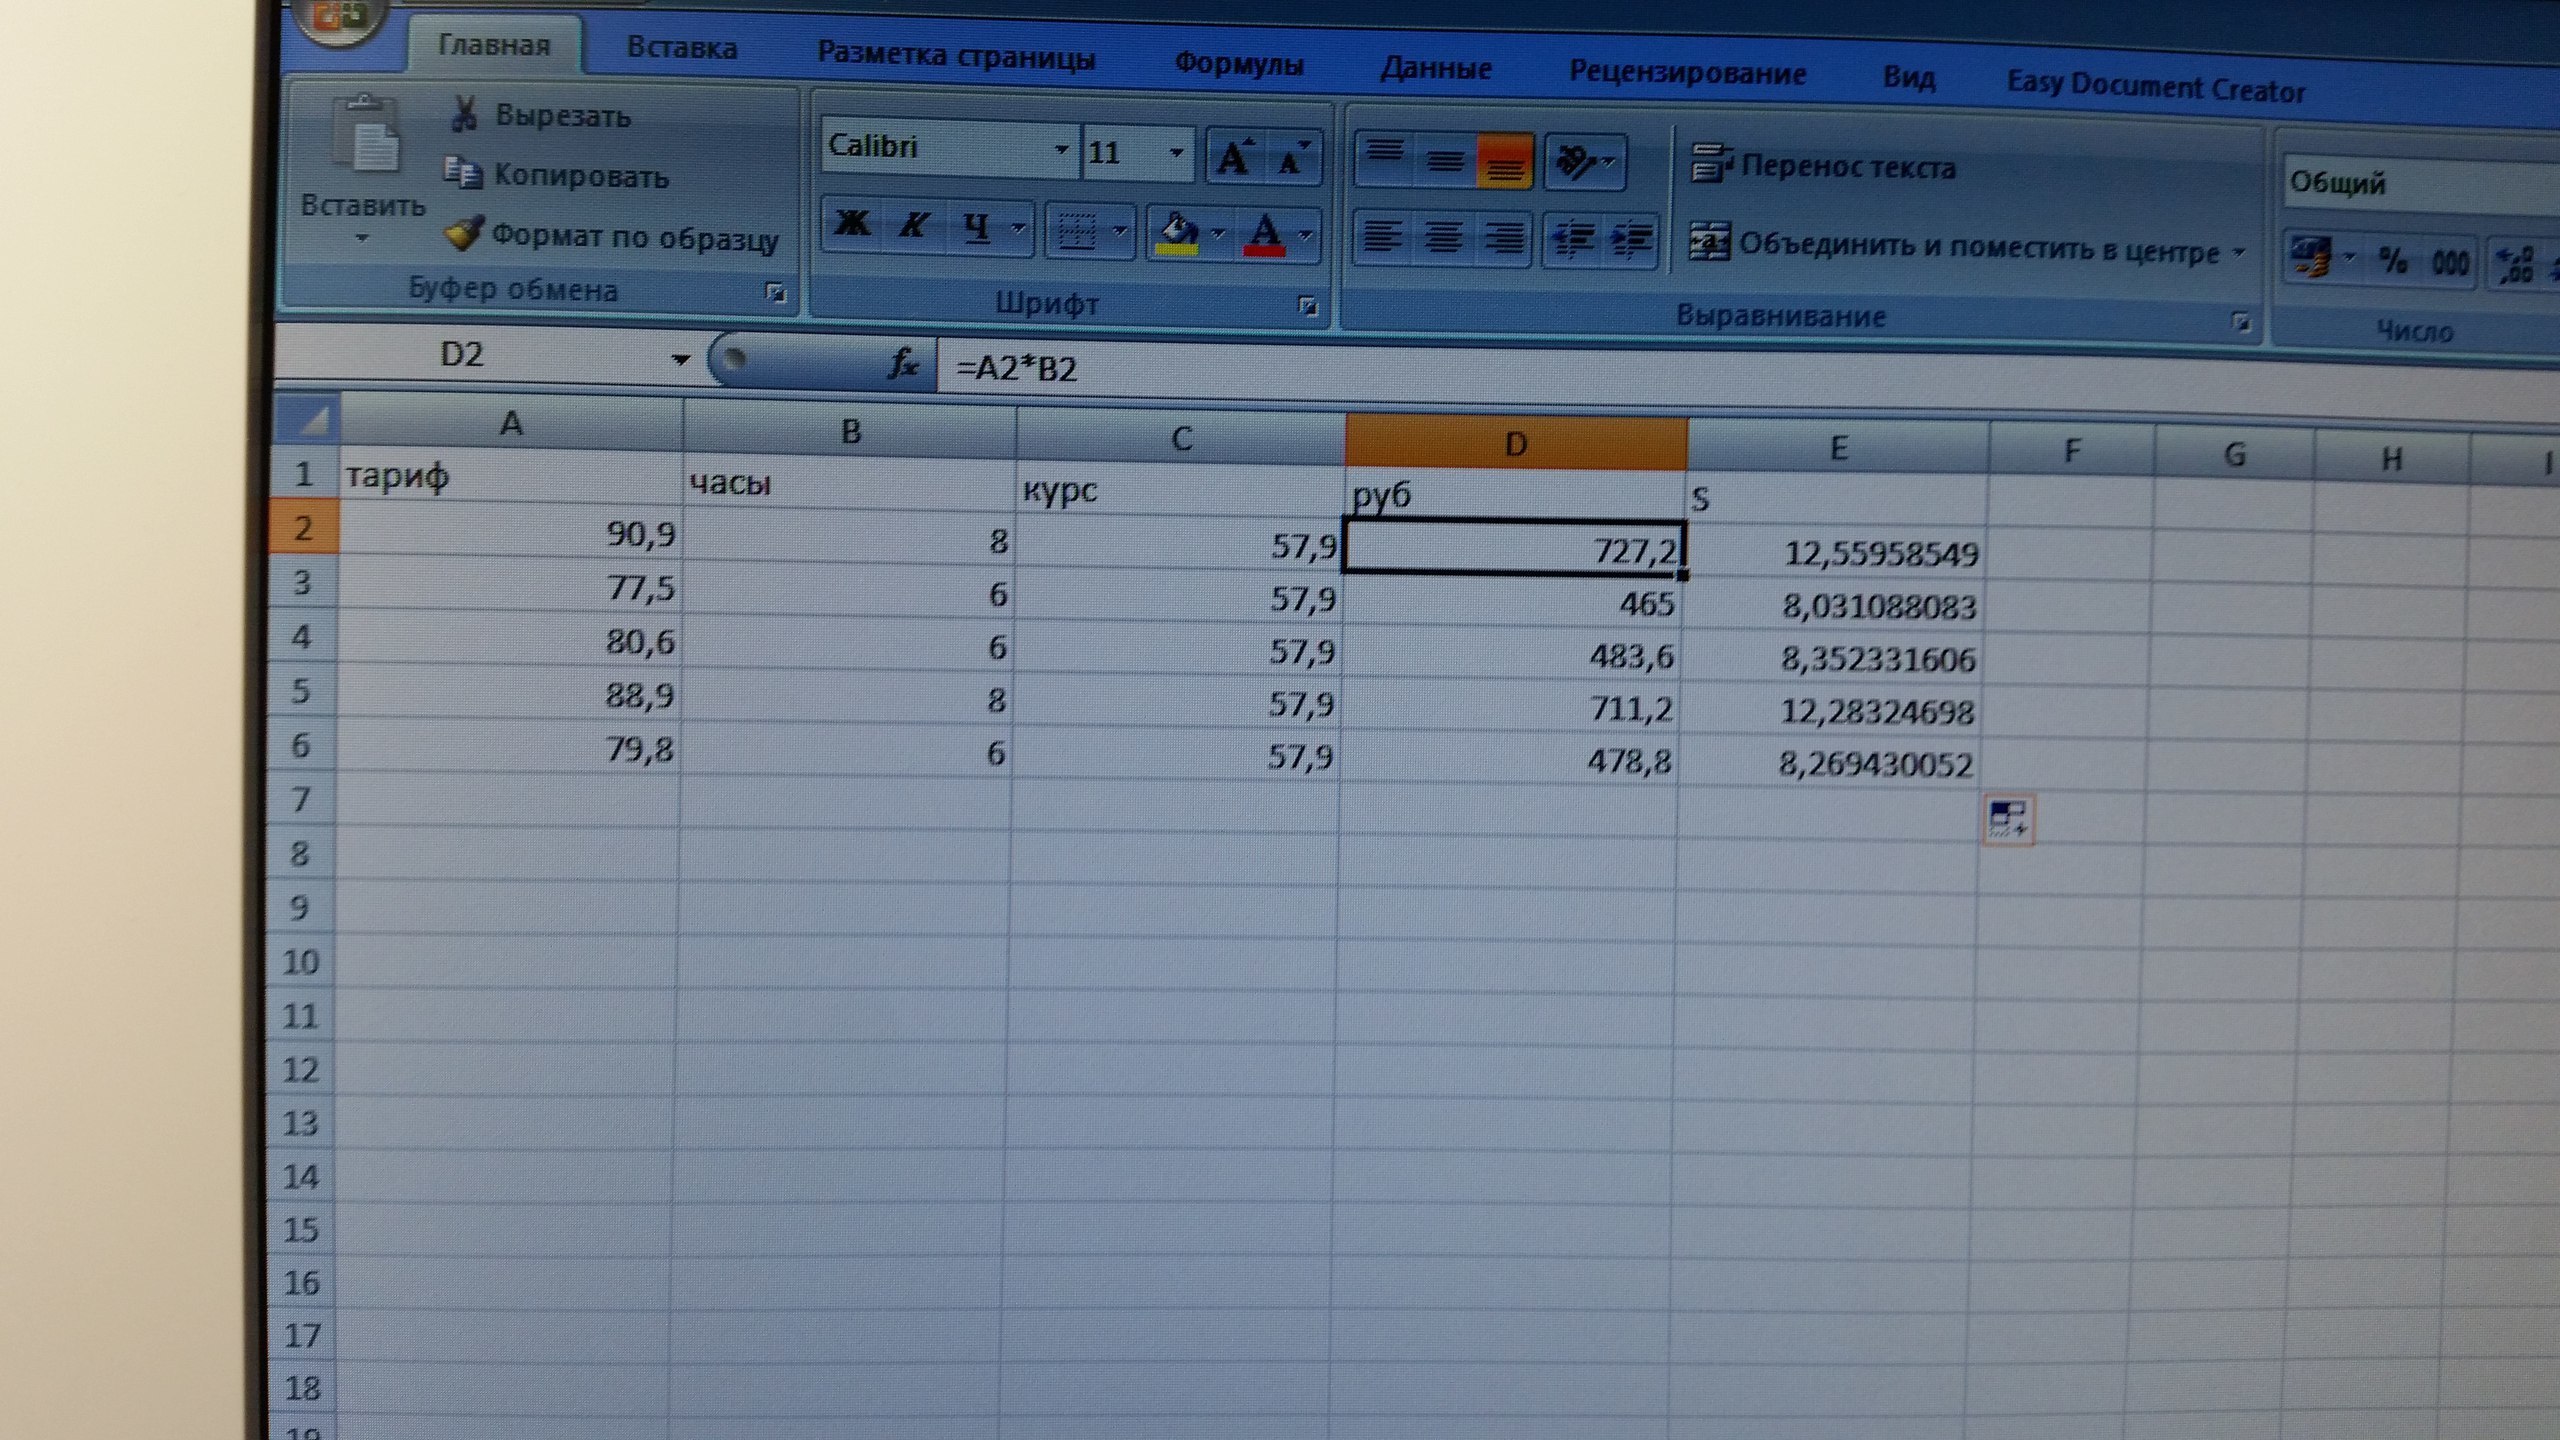Open the Calibri font name dropdown
2560x1440 pixels.
1061,151
